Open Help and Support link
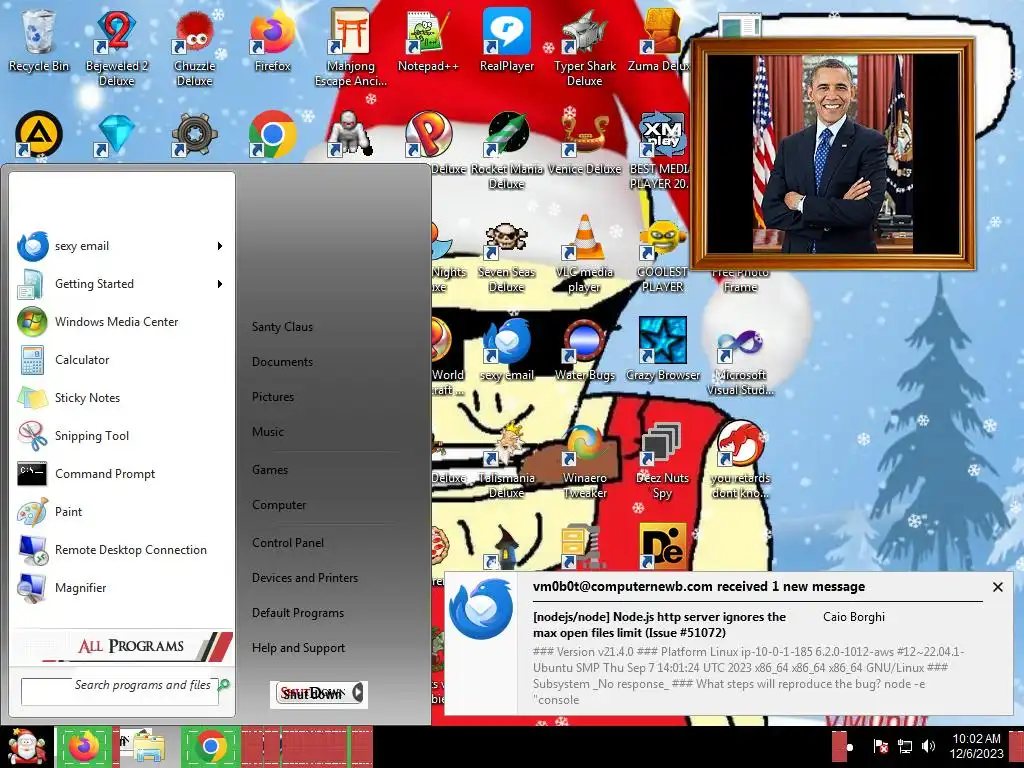1024x768 pixels. 298,648
